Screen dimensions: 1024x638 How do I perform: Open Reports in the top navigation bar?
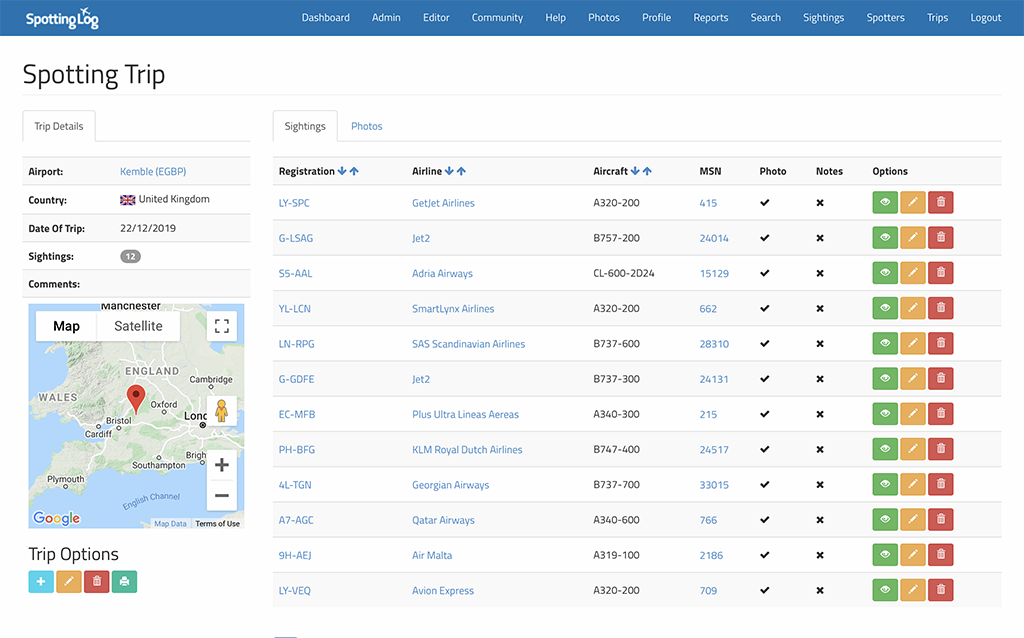point(711,17)
